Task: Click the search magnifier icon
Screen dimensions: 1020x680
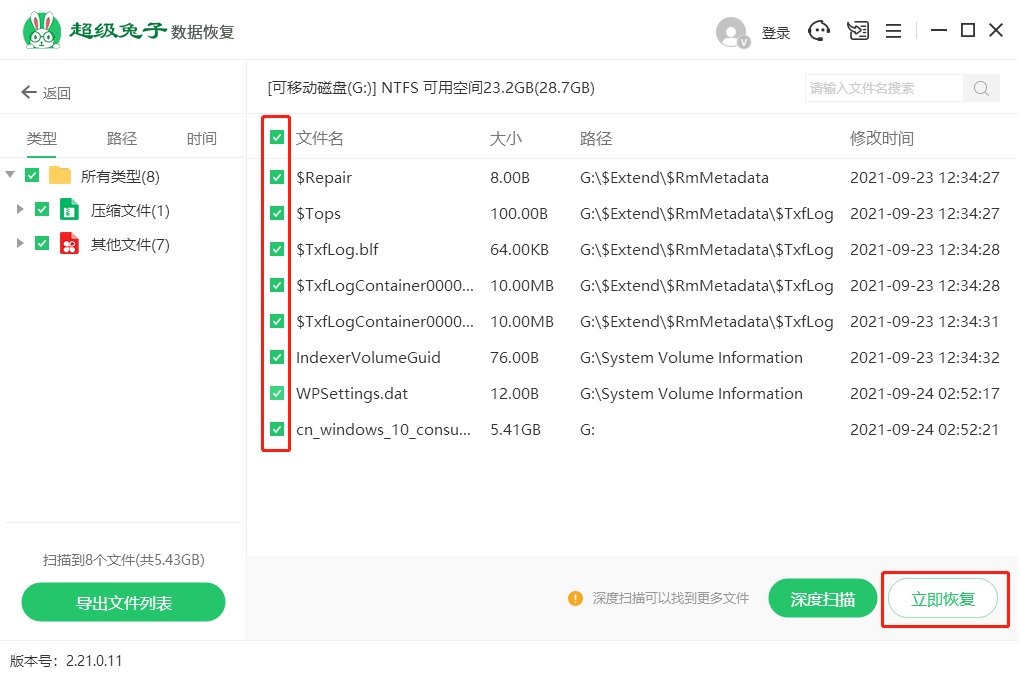Action: tap(981, 88)
